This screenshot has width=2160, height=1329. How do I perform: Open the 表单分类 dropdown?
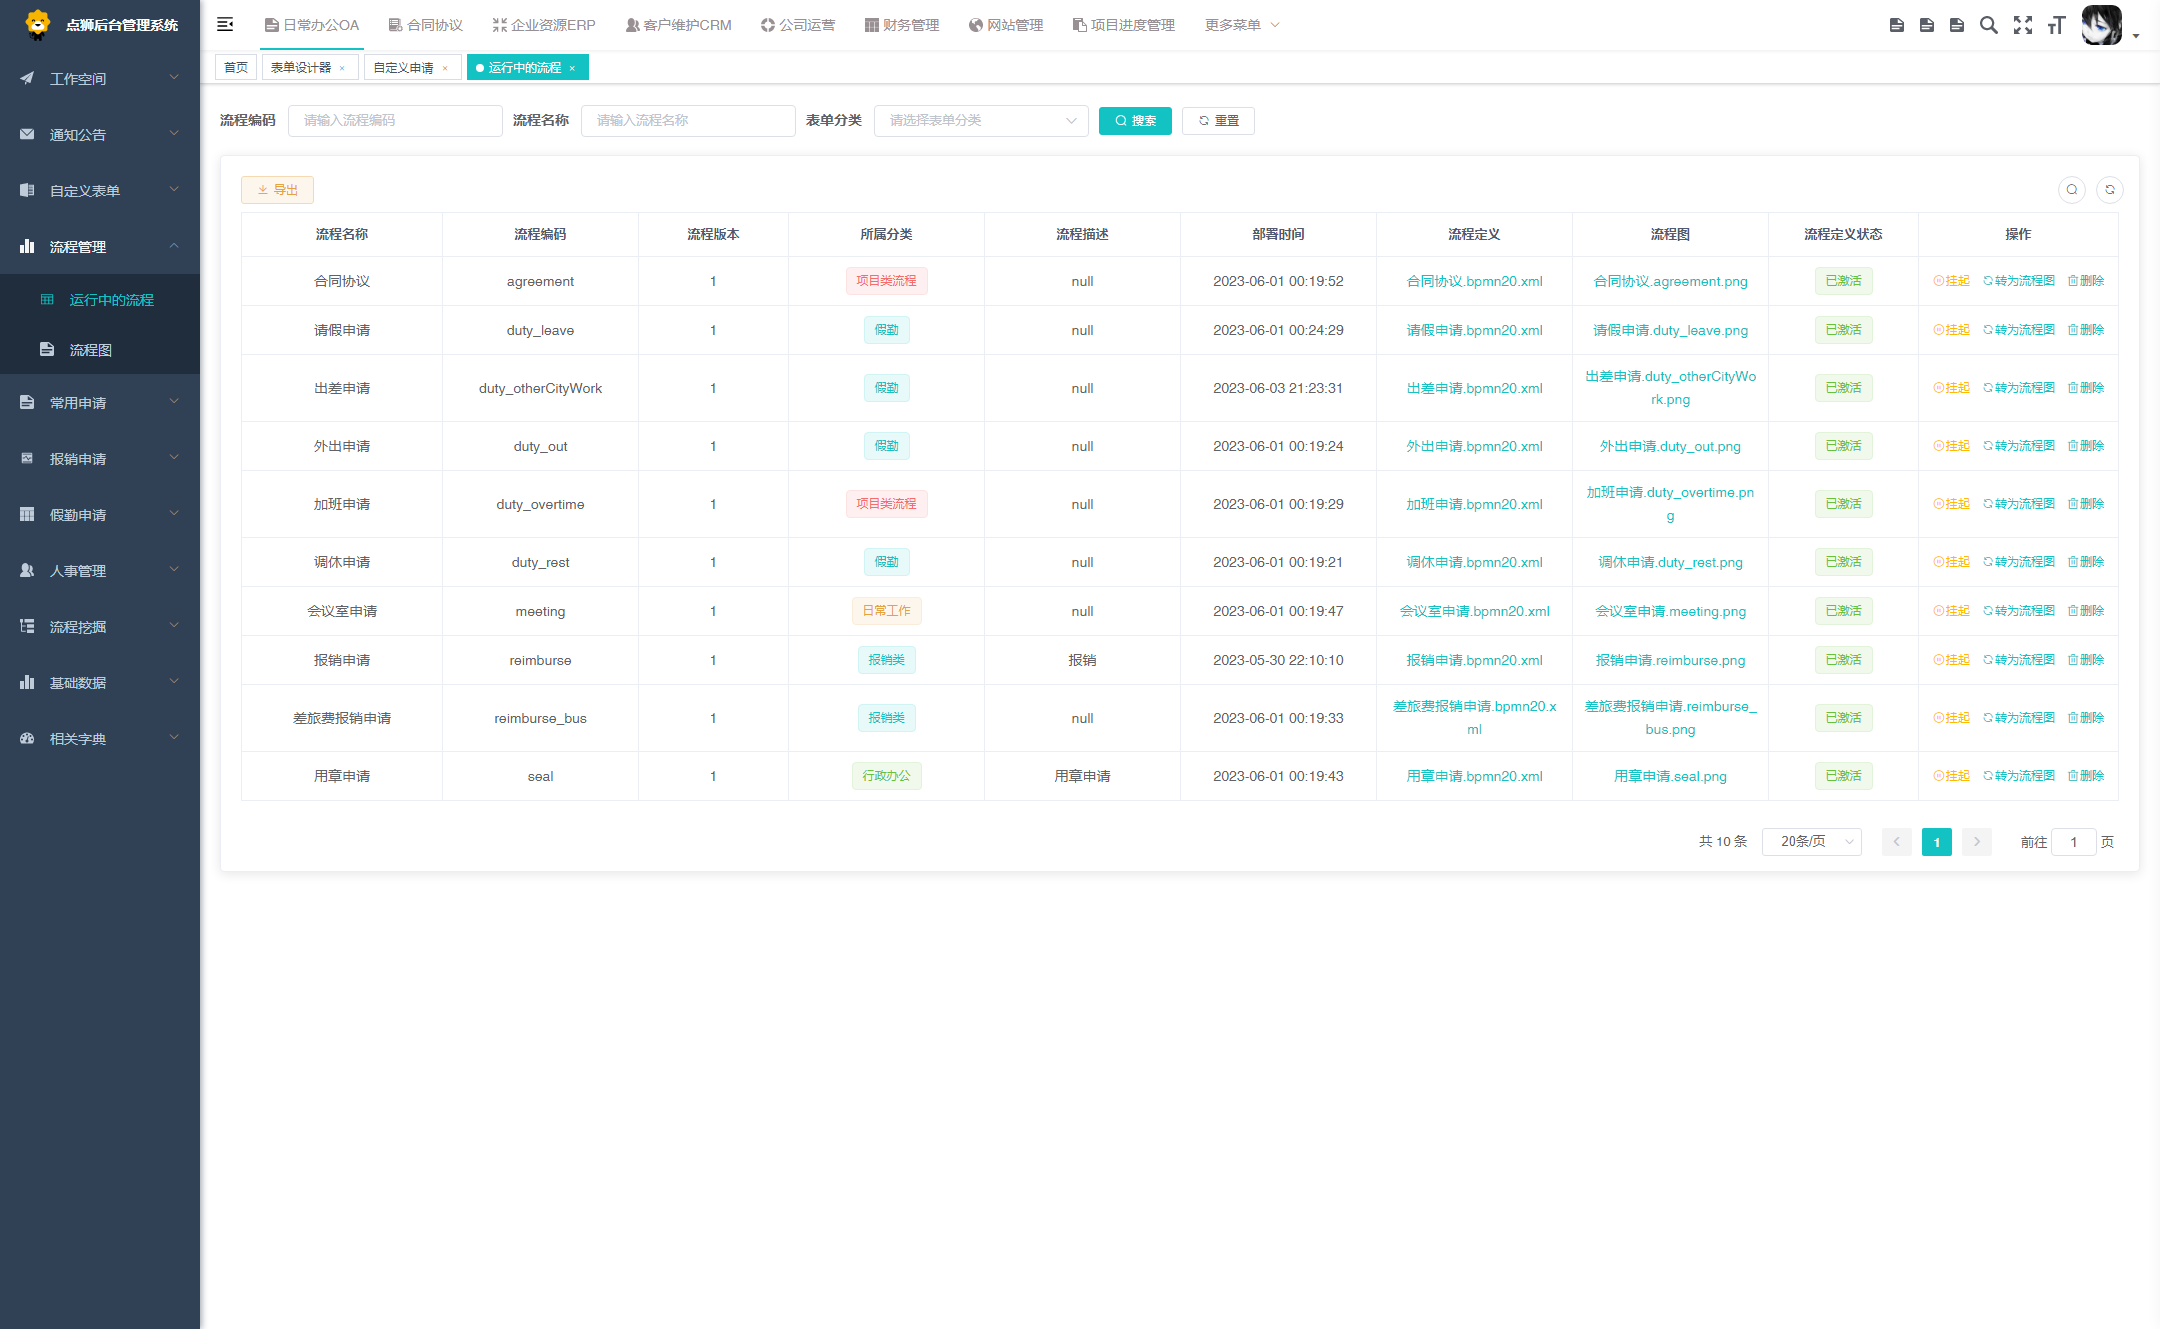(x=980, y=121)
